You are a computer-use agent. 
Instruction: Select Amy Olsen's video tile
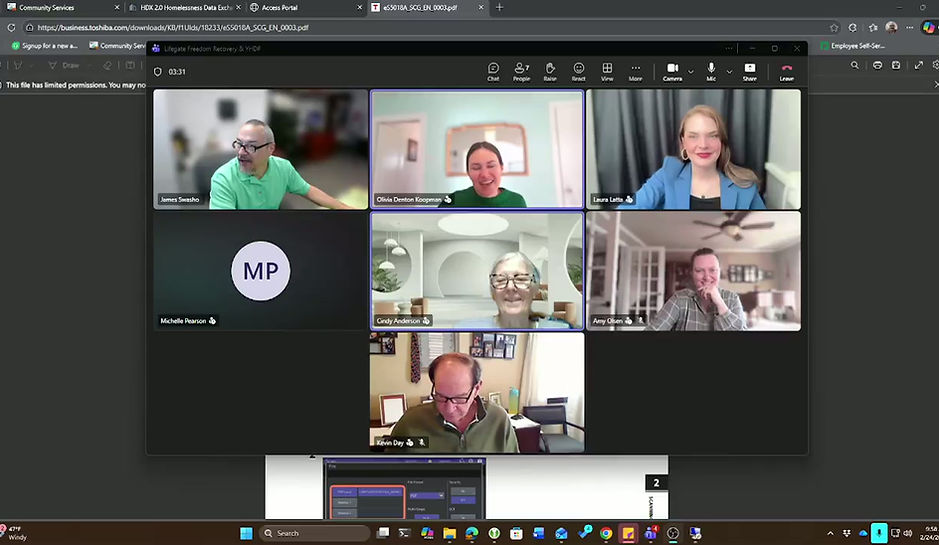tap(693, 271)
